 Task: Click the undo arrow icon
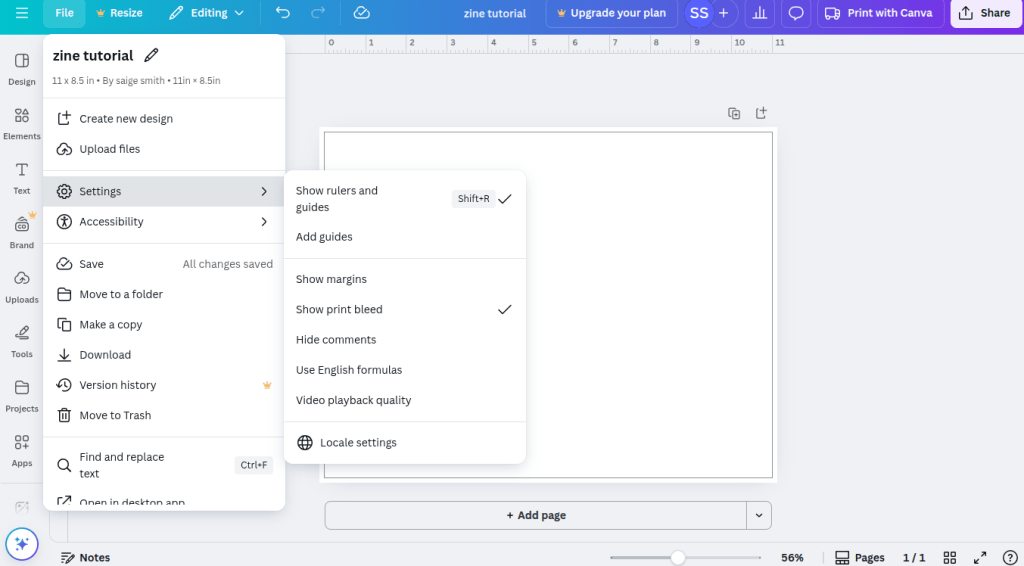tap(283, 13)
